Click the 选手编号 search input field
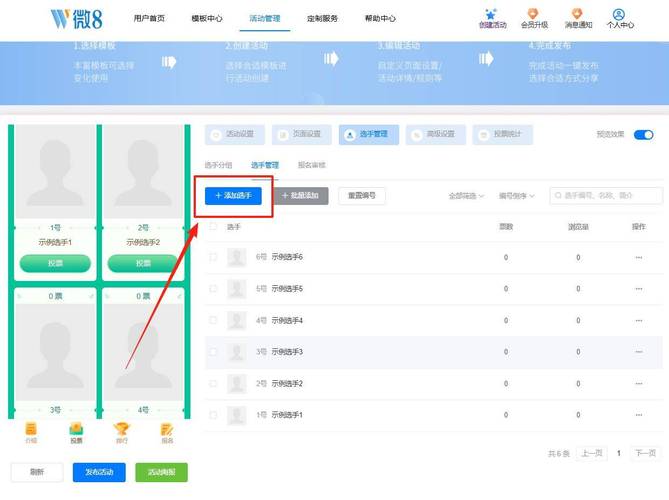Image resolution: width=669 pixels, height=500 pixels. (x=607, y=196)
